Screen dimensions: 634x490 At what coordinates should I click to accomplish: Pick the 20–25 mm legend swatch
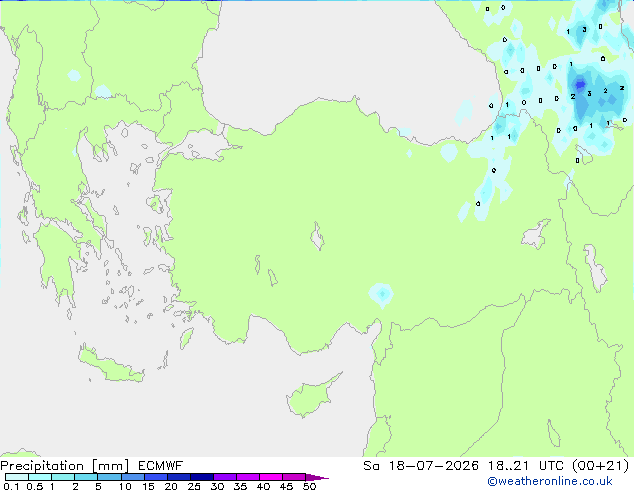click(178, 477)
